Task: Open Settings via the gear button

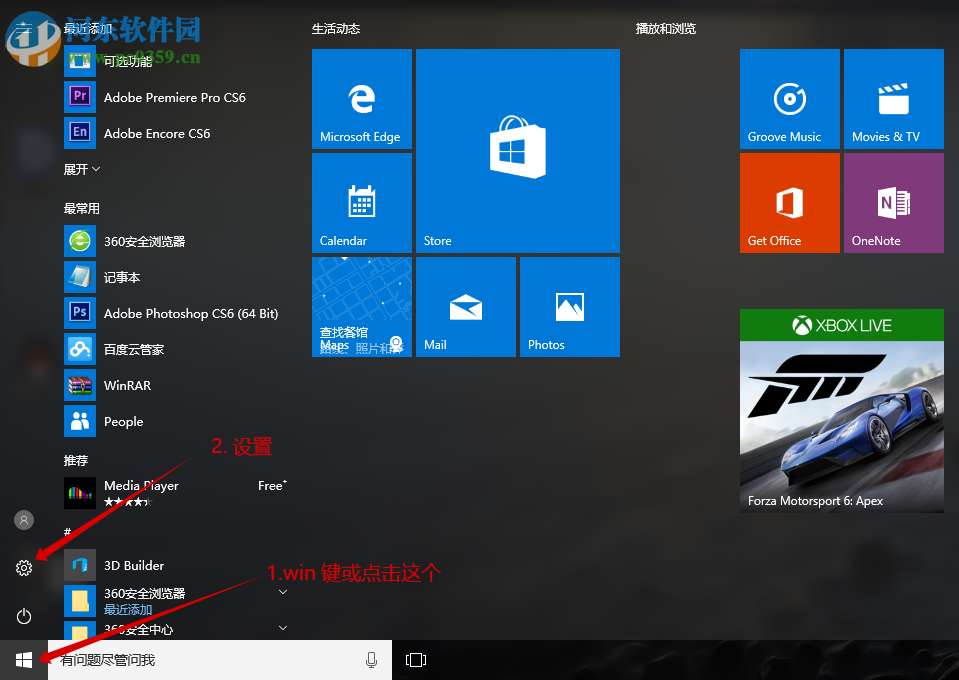Action: tap(23, 567)
